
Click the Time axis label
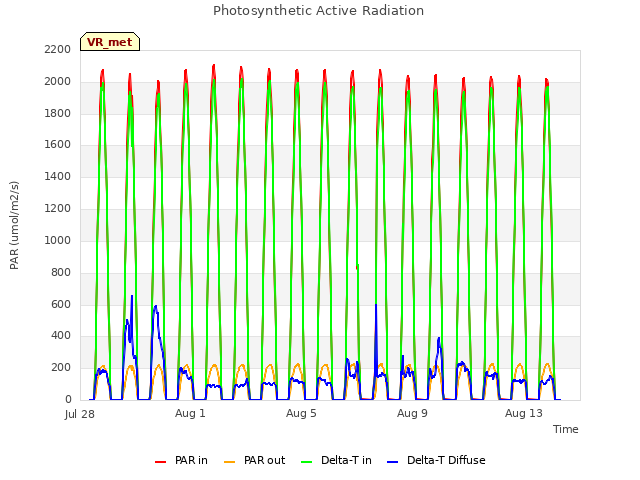pos(566,429)
